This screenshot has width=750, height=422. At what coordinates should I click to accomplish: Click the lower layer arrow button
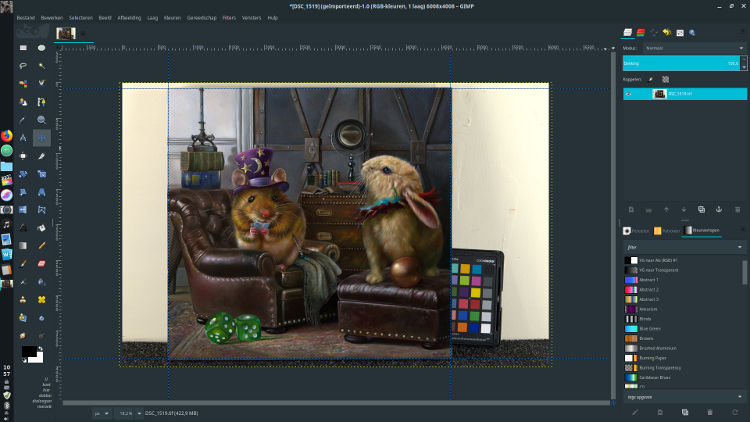point(684,210)
